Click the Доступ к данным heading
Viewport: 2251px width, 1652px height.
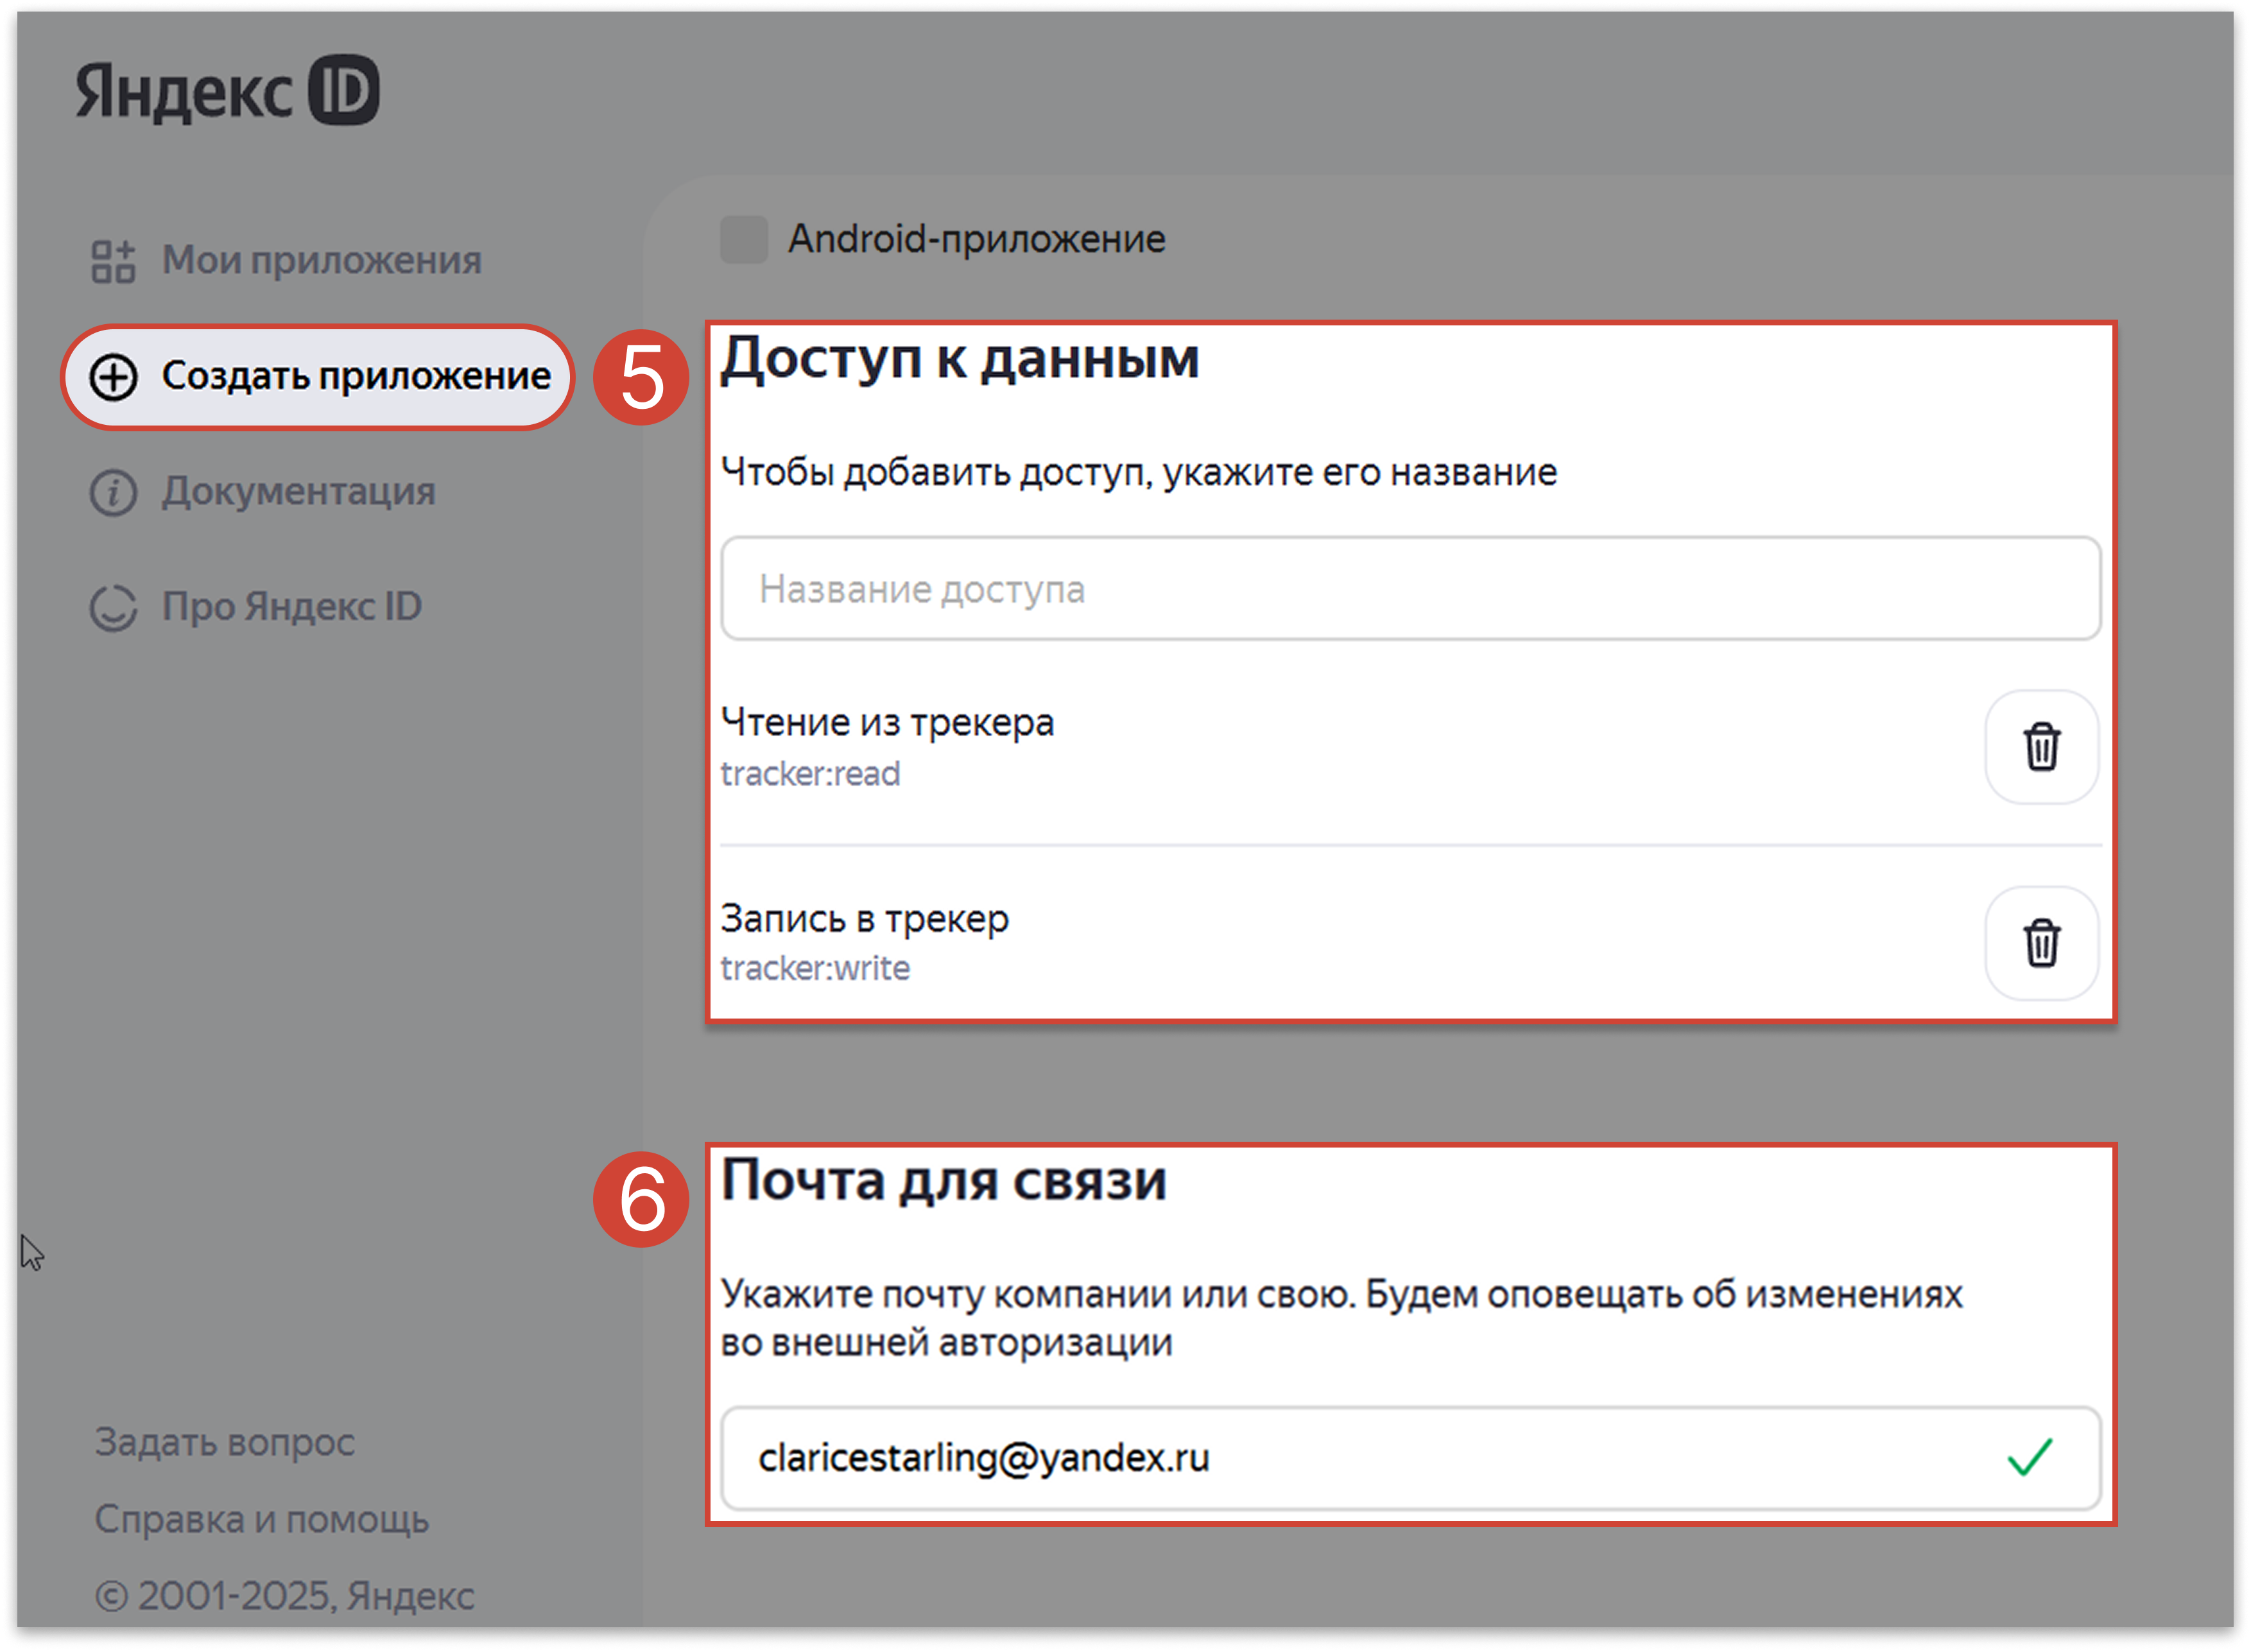click(960, 359)
